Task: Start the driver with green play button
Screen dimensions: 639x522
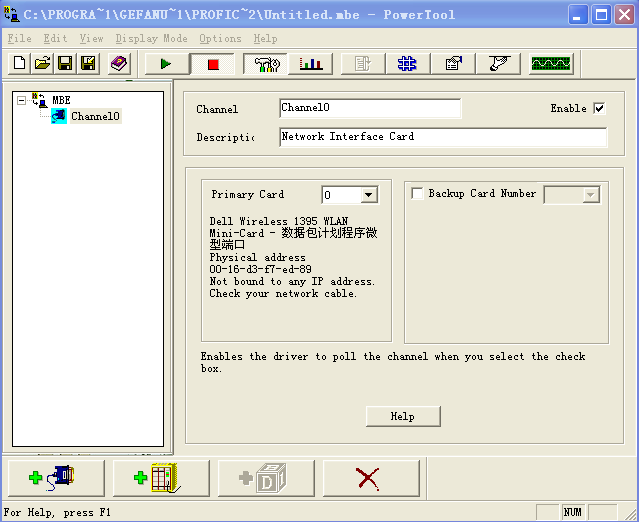Action: click(x=167, y=64)
